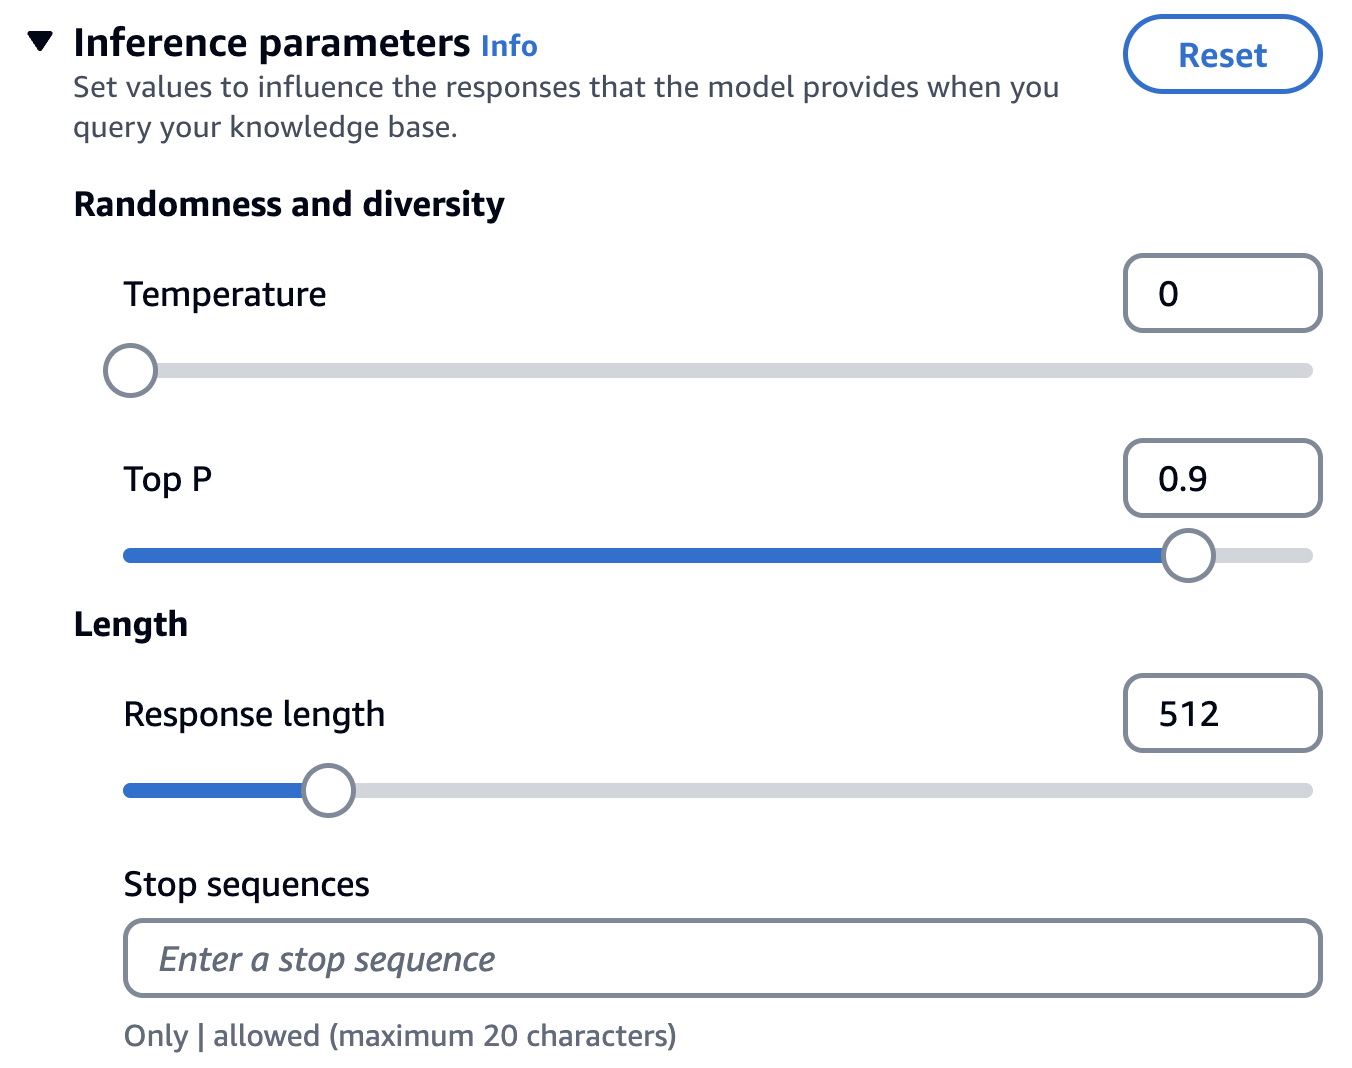Click the Stop sequences label
This screenshot has height=1068, width=1352.
pos(246,885)
